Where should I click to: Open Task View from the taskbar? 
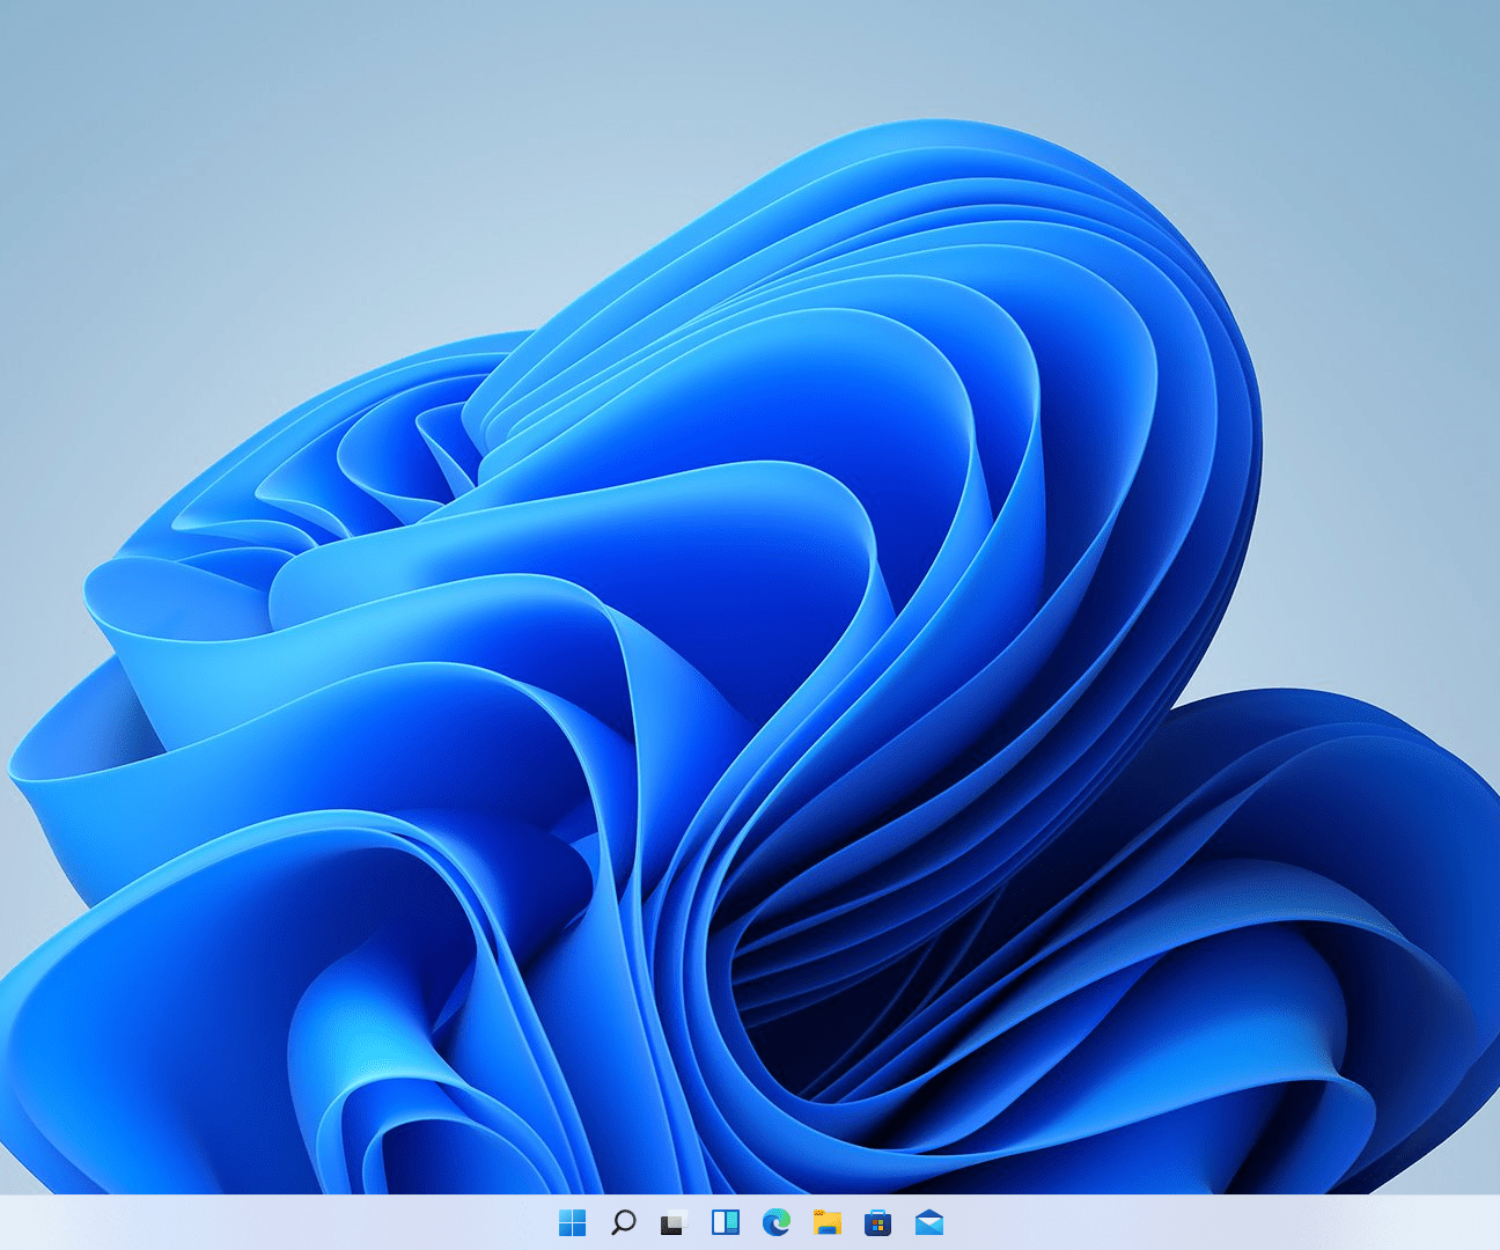tap(674, 1222)
